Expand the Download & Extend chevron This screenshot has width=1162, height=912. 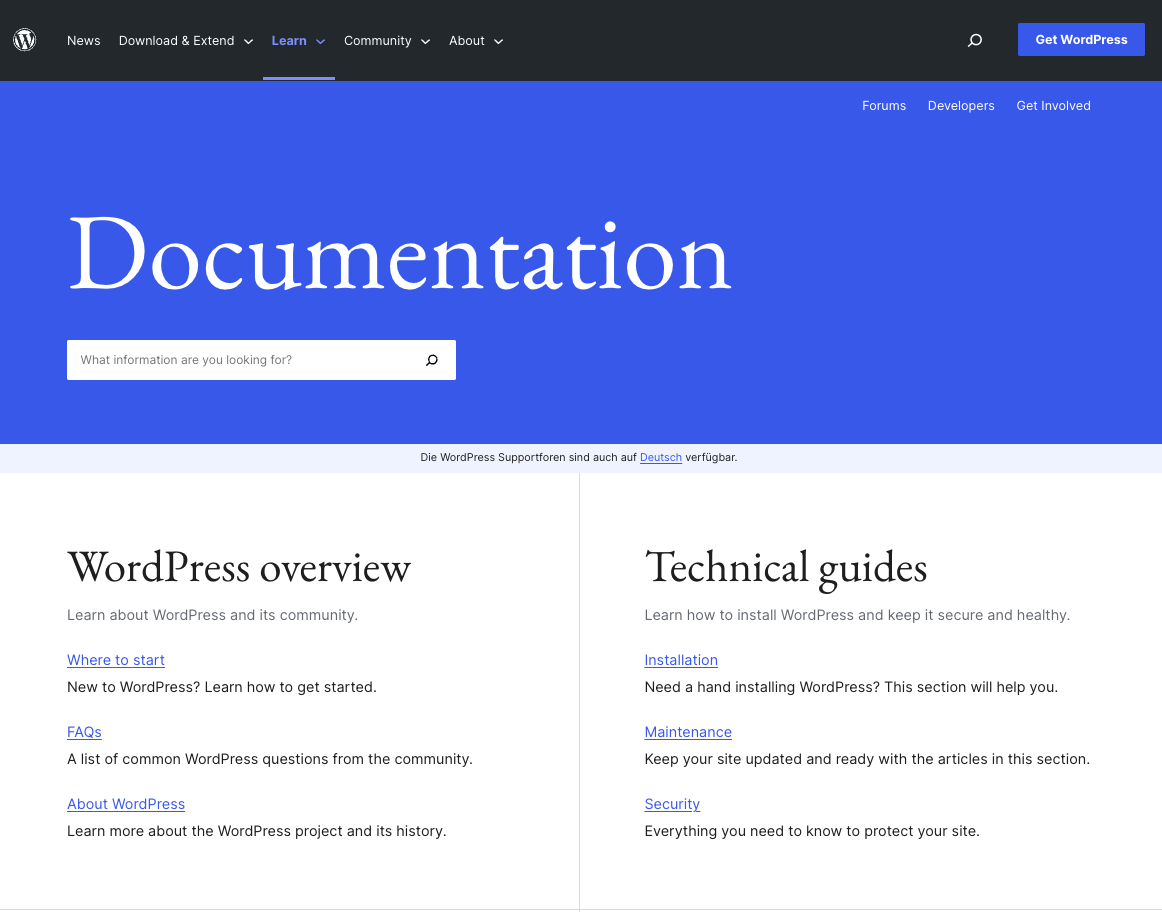tap(248, 41)
